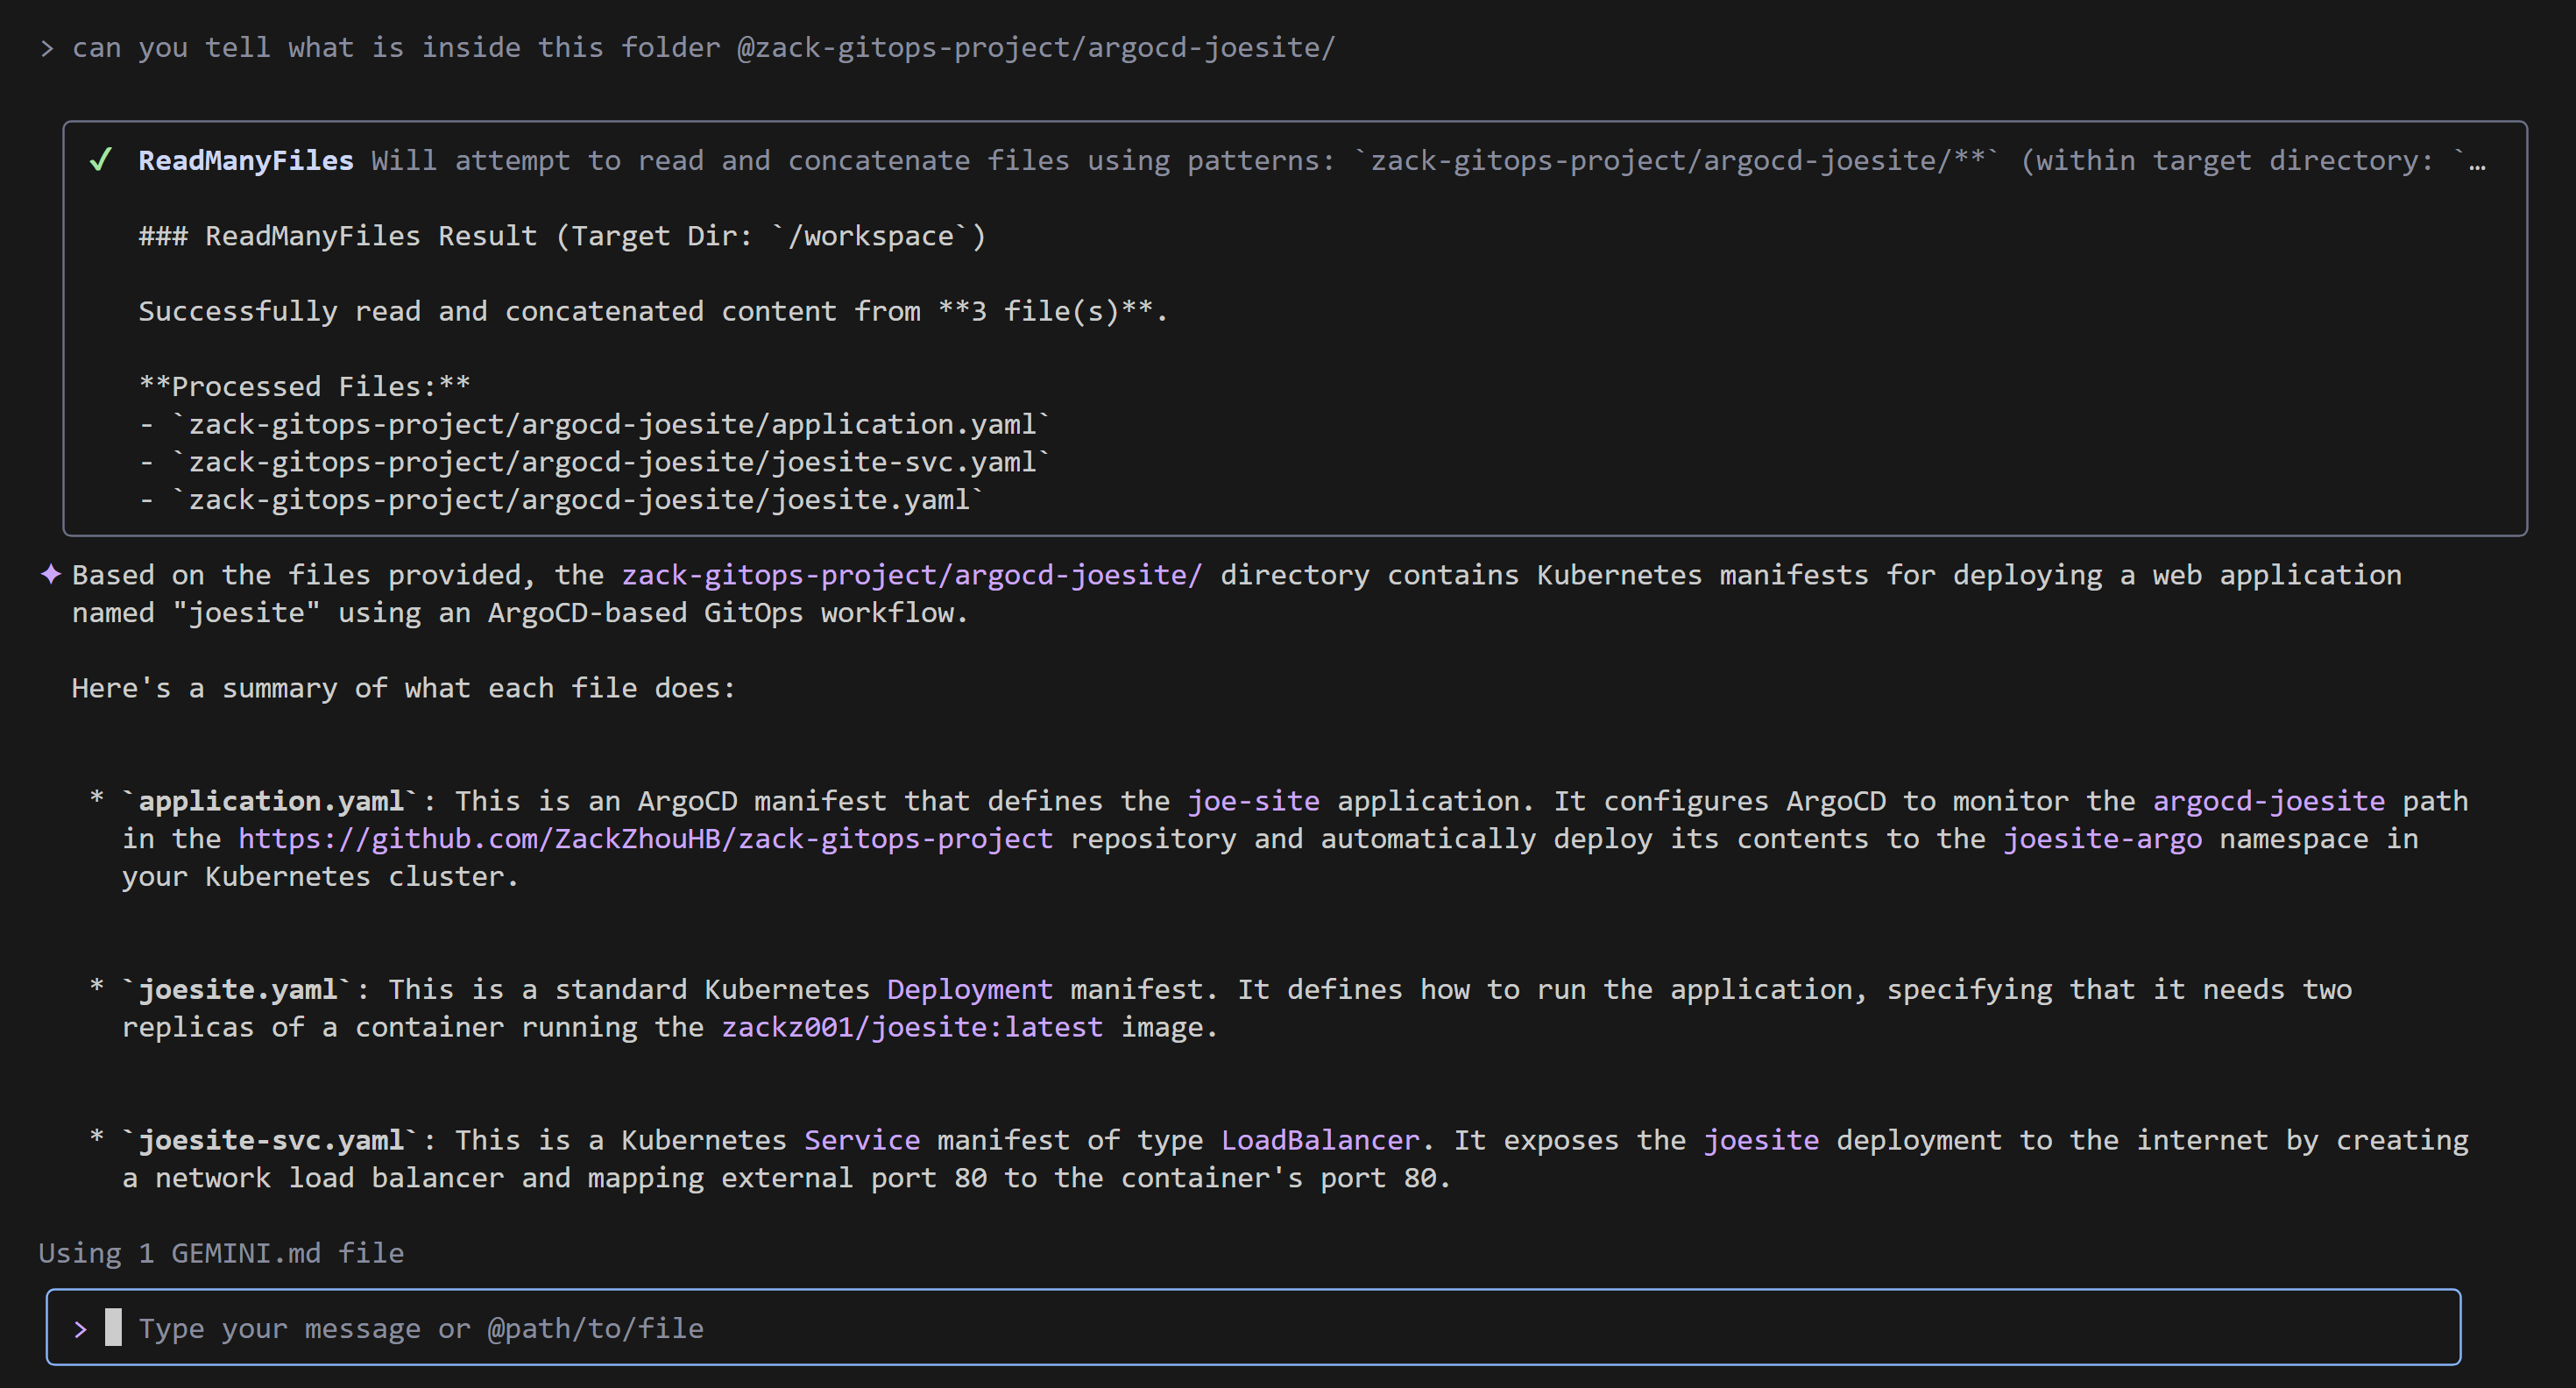The width and height of the screenshot is (2576, 1388).
Task: Click the purple 'joesite-argo' namespace text
Action: (x=2102, y=838)
